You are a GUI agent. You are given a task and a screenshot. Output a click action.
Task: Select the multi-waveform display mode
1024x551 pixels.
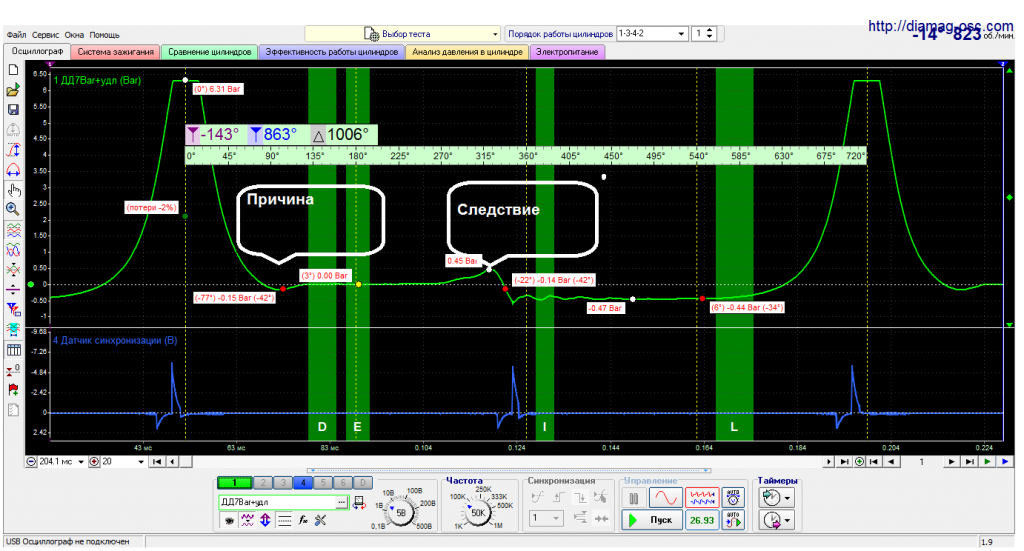coord(702,498)
